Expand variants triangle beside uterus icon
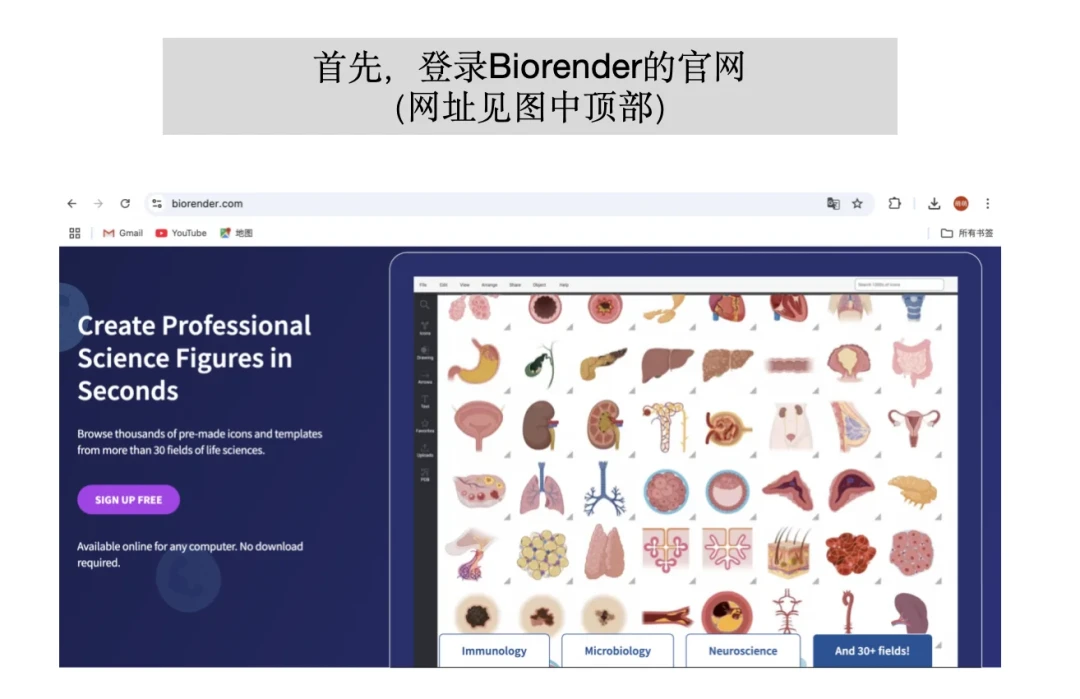Image resolution: width=1080 pixels, height=699 pixels. (938, 455)
